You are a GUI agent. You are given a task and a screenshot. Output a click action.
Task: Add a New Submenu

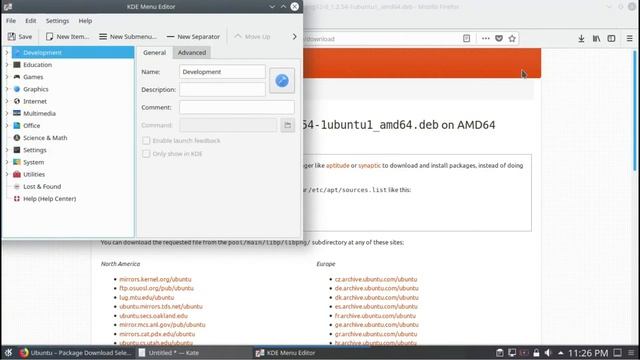(x=128, y=36)
